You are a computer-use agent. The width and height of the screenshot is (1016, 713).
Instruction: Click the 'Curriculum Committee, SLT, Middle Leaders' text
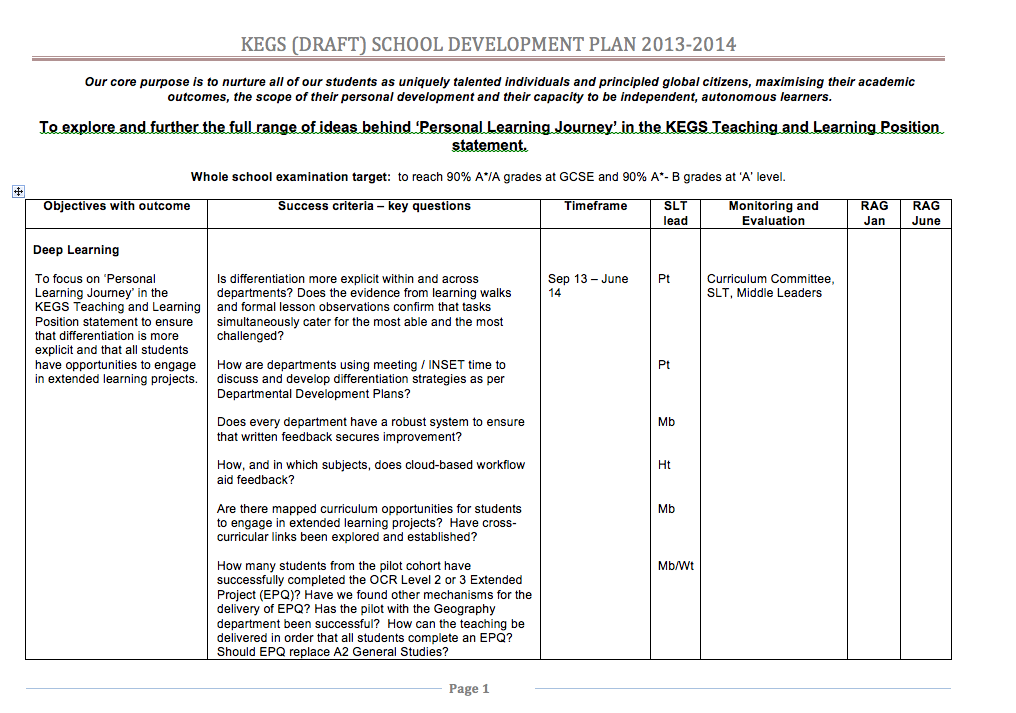click(x=770, y=286)
